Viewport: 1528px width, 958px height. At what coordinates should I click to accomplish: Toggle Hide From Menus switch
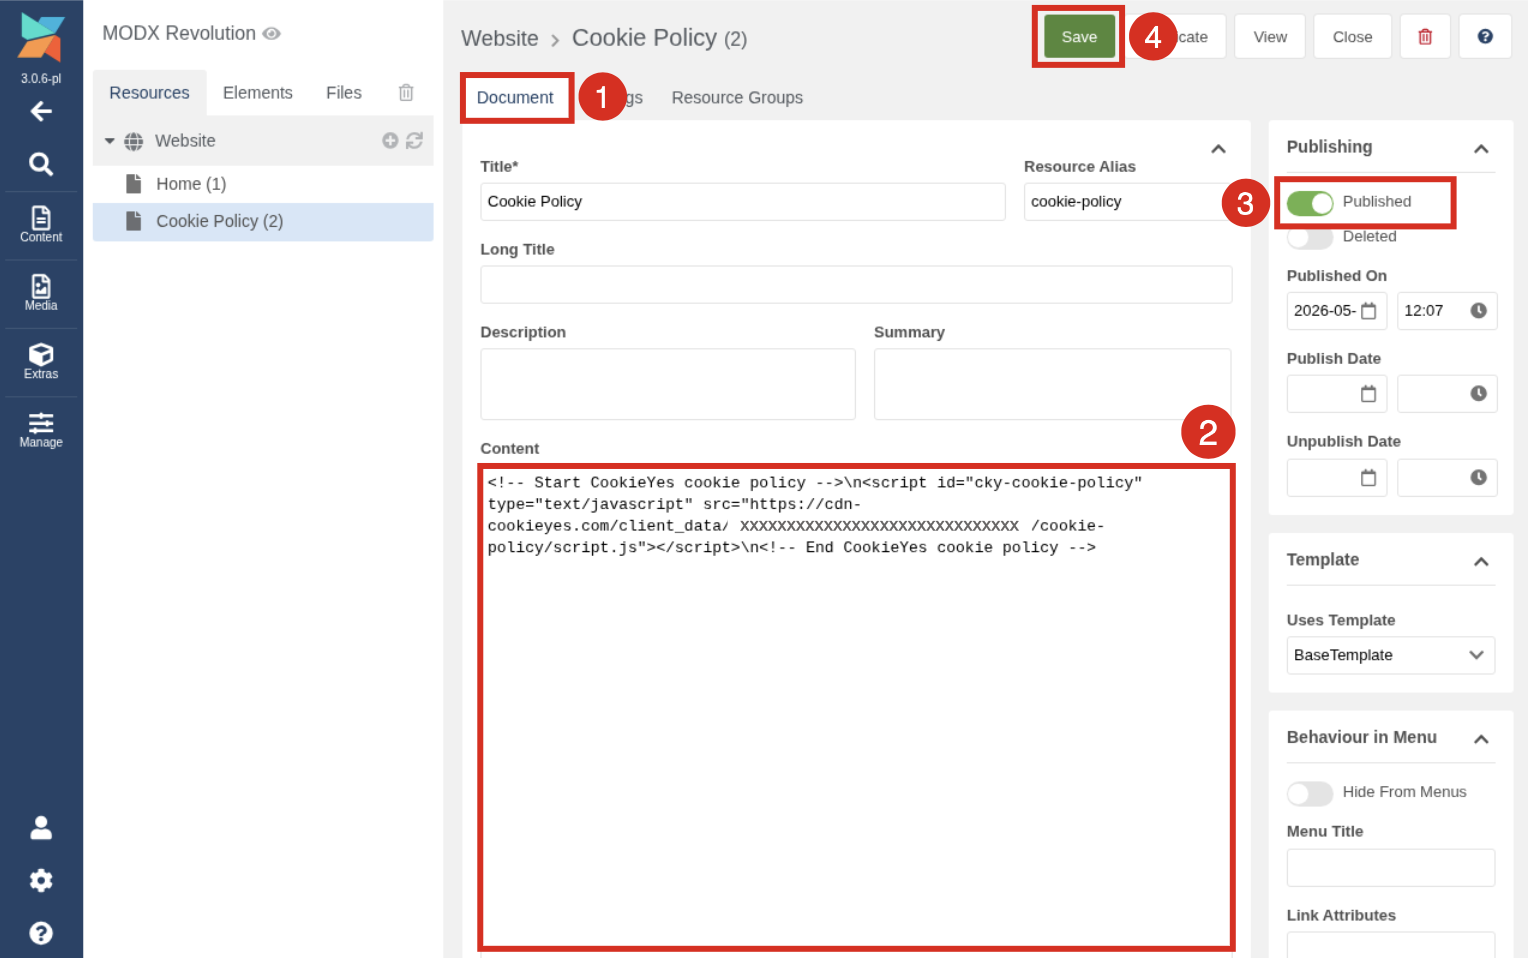coord(1310,793)
